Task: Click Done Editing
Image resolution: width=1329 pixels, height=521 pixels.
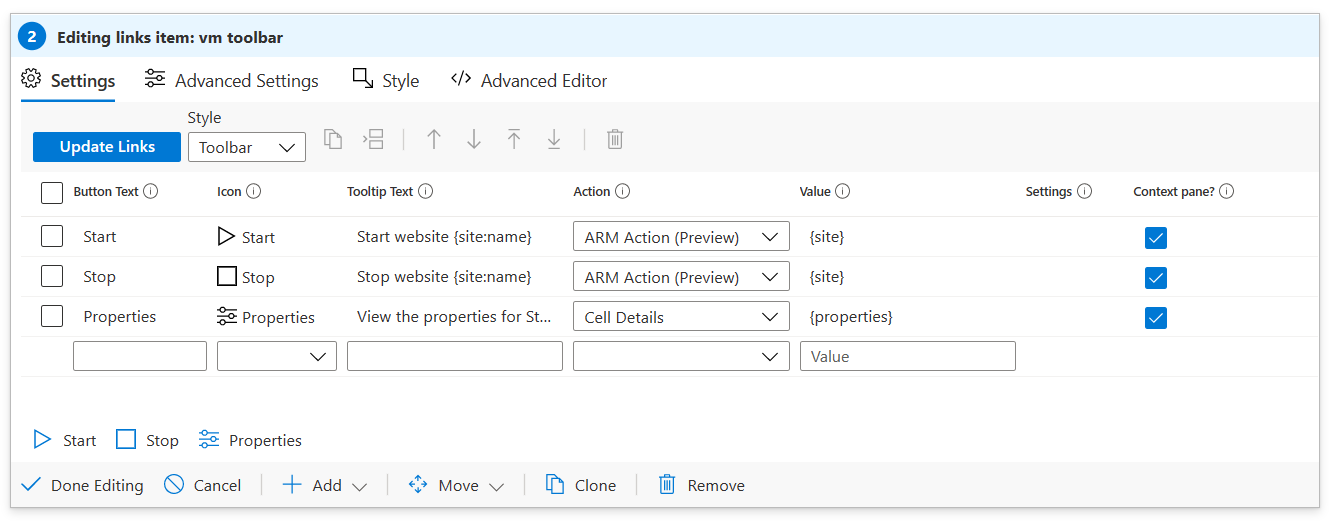Action: (x=82, y=485)
